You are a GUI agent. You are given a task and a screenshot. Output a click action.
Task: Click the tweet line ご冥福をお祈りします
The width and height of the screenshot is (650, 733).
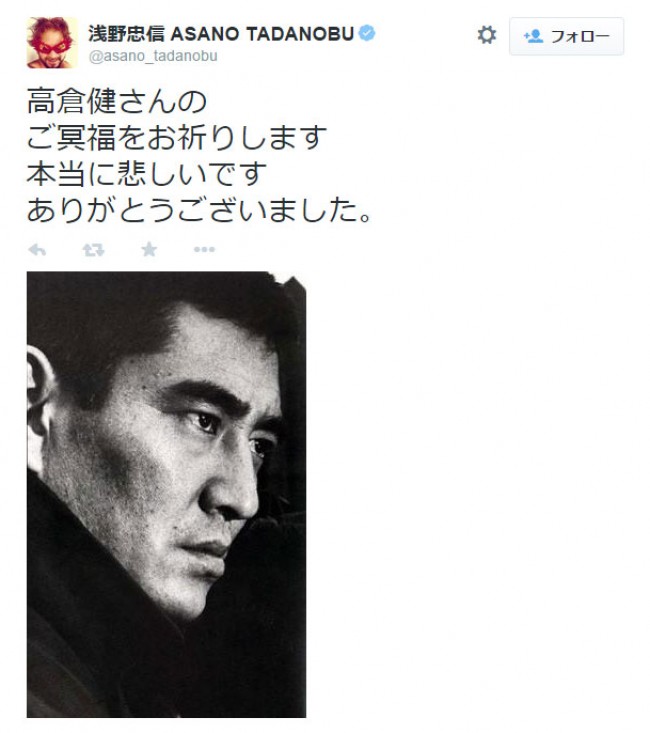[x=176, y=137]
